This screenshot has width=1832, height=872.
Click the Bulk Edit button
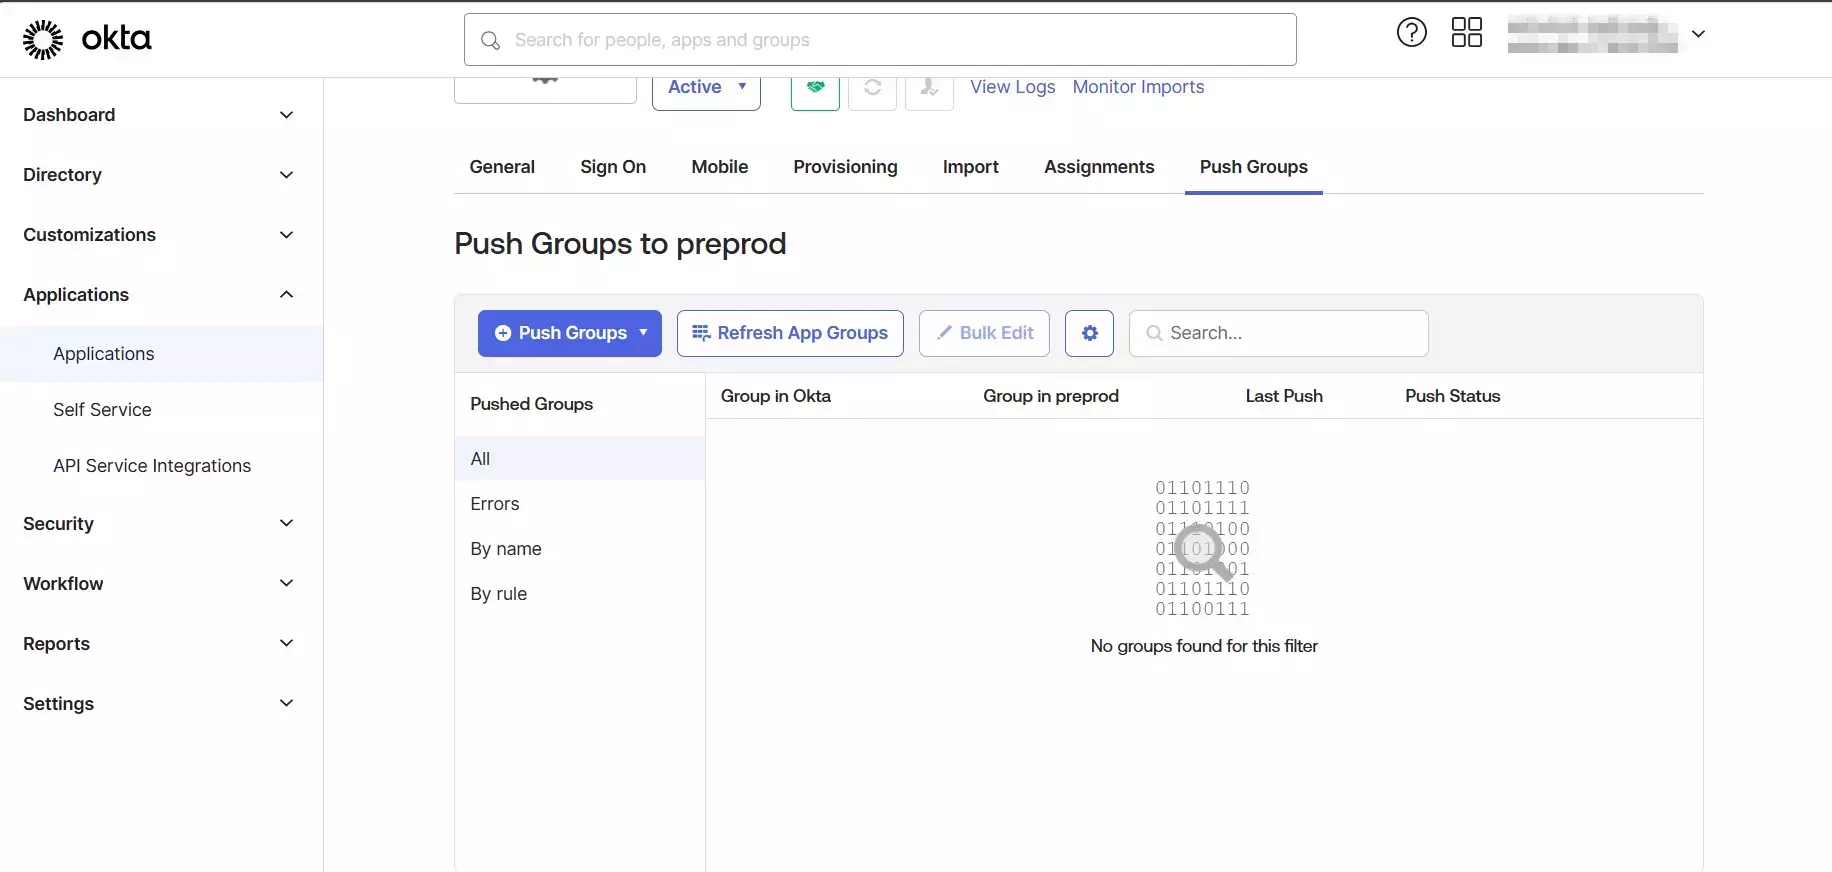984,333
